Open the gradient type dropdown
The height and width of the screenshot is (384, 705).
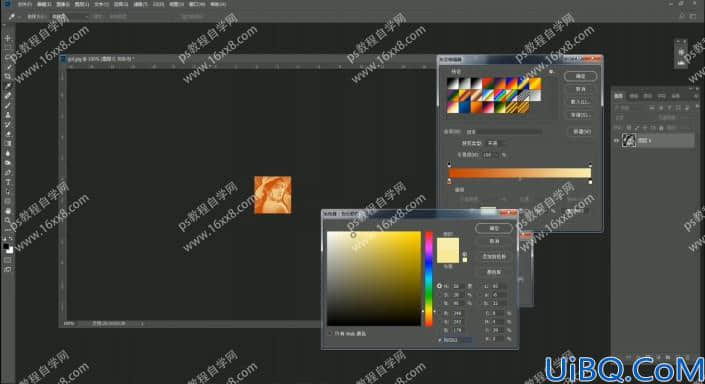pyautogui.click(x=493, y=143)
